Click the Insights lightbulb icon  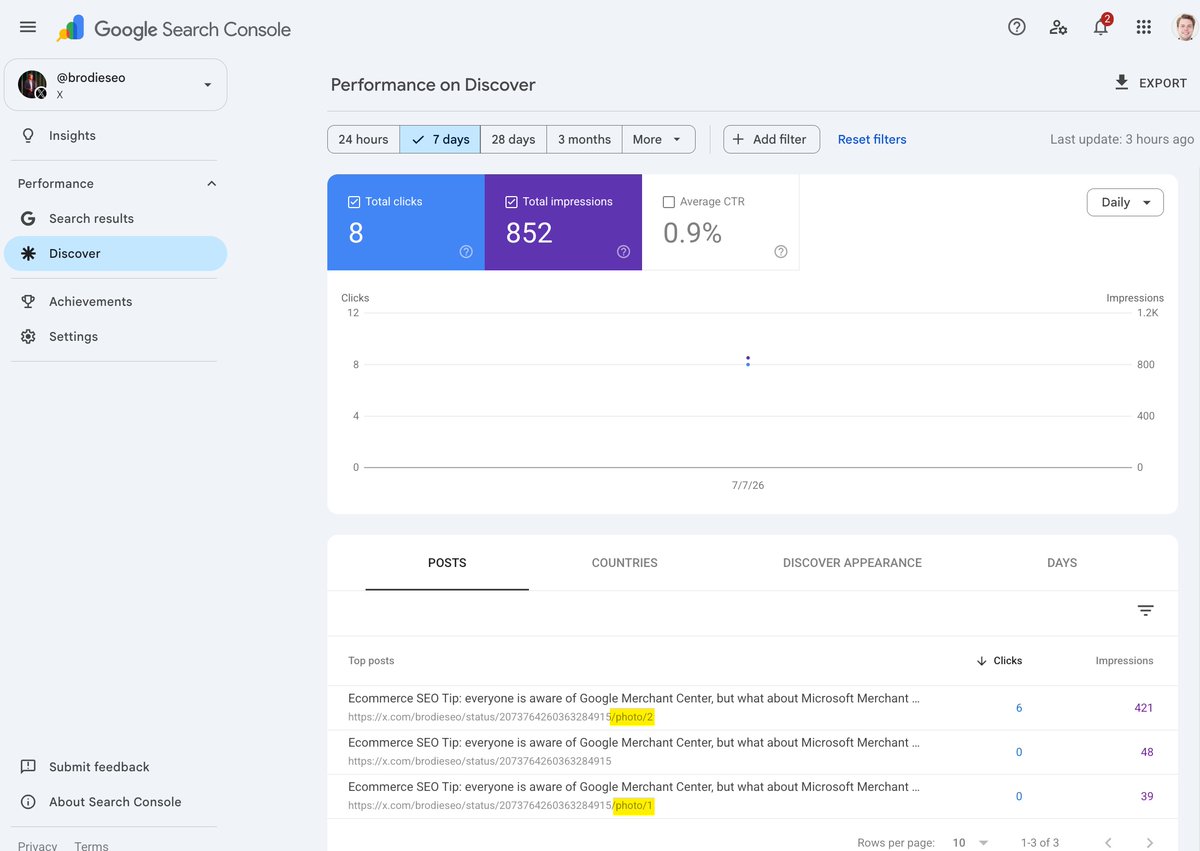(x=28, y=136)
